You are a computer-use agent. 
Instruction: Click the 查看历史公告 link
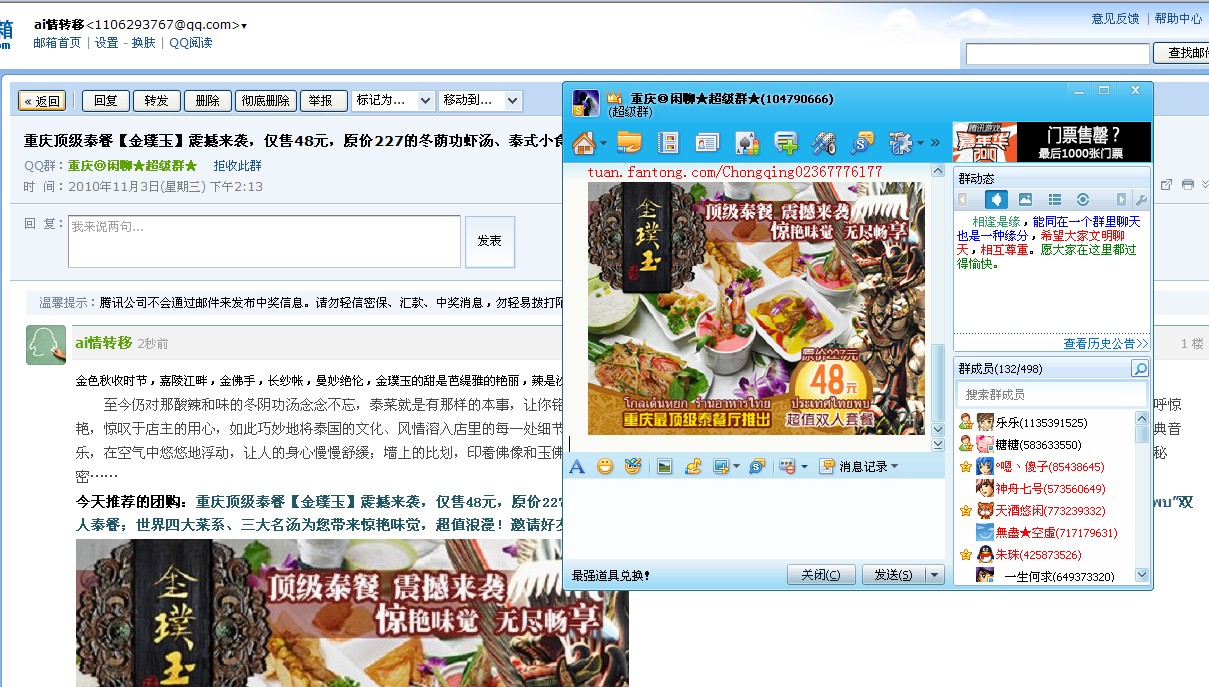(x=1105, y=343)
